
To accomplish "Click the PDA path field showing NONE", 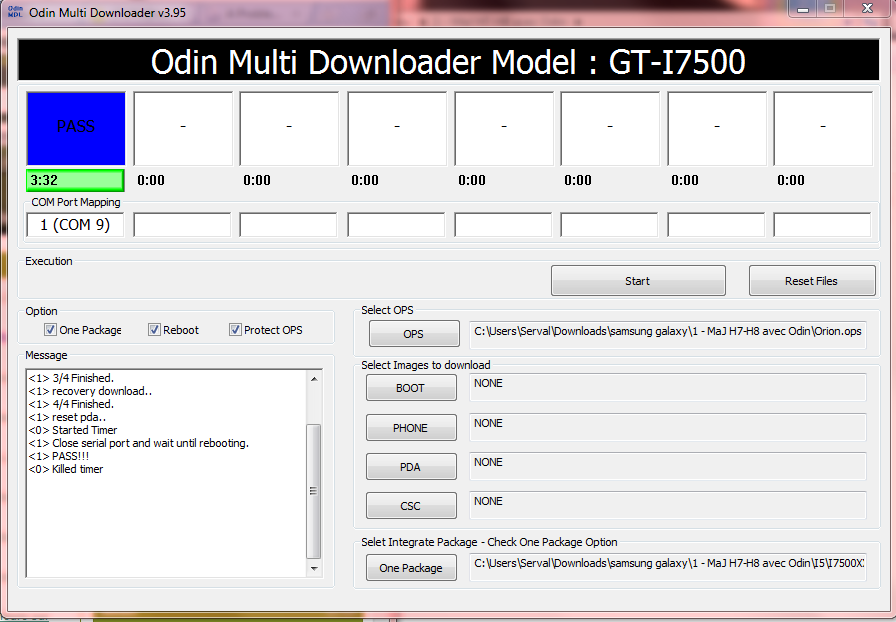I will 667,466.
